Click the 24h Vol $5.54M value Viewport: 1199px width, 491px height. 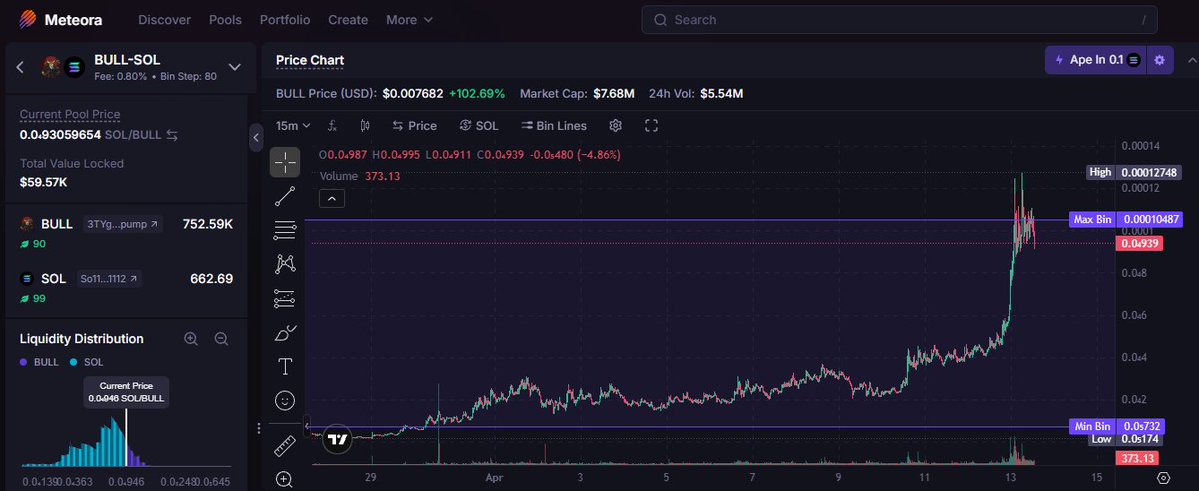coord(722,94)
